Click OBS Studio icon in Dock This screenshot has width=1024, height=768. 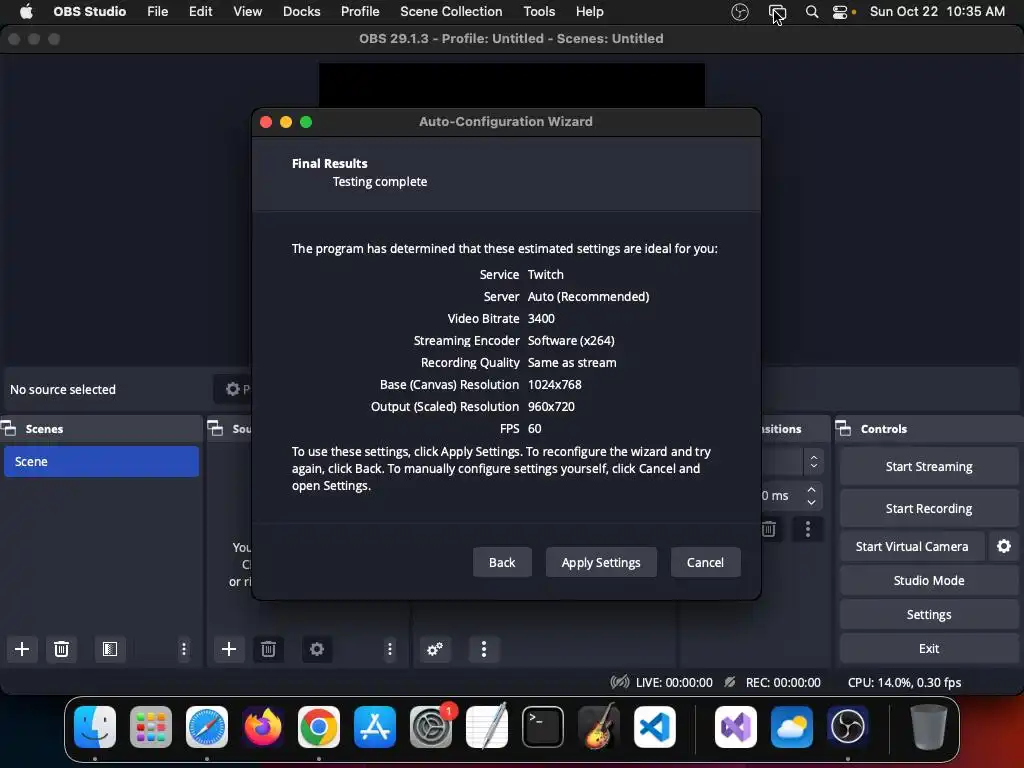[848, 726]
